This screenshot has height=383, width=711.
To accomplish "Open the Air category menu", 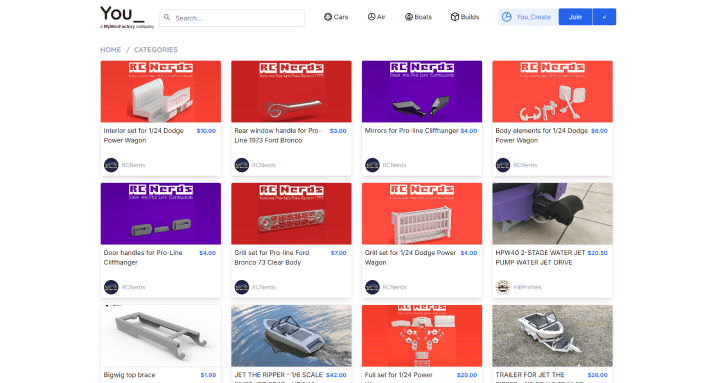I will point(376,17).
